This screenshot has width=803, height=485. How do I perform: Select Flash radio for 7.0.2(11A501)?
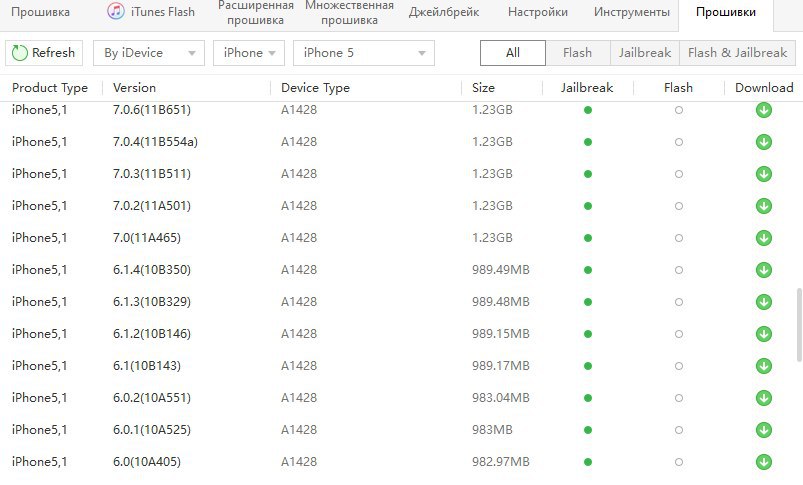point(679,206)
